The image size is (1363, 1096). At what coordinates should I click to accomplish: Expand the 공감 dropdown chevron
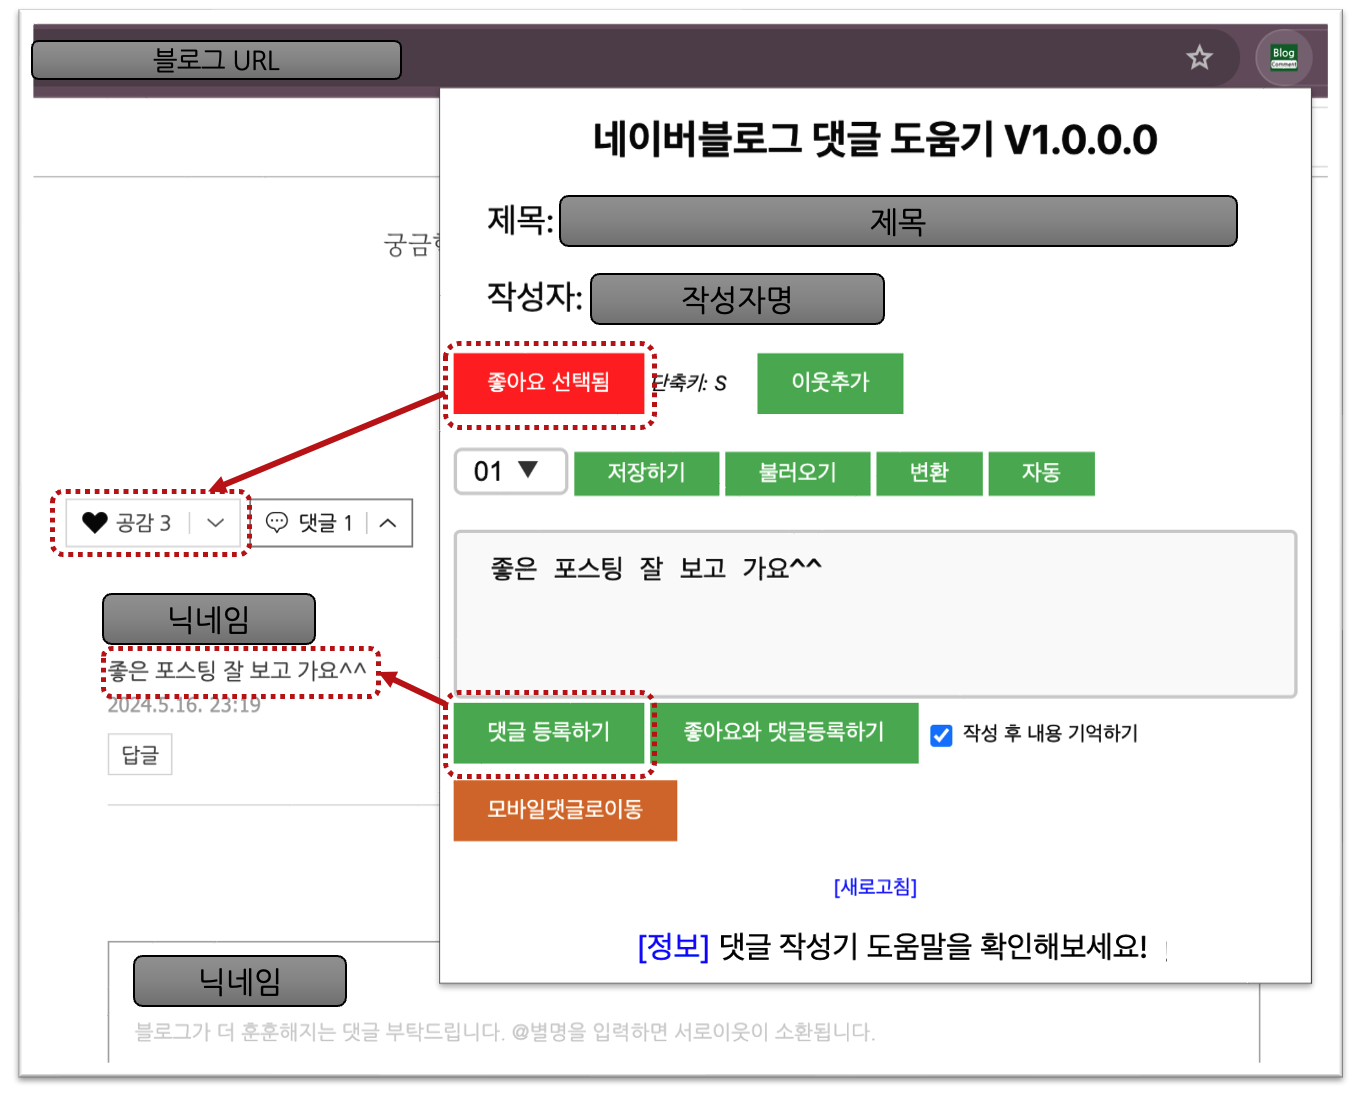pos(215,522)
